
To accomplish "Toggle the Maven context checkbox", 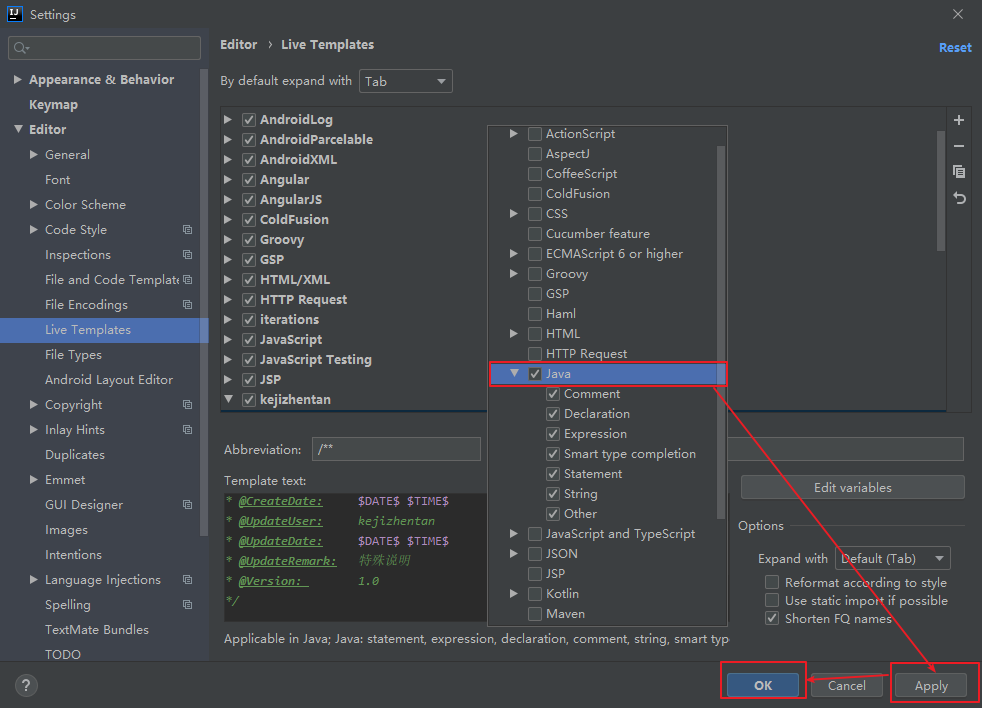I will click(535, 614).
